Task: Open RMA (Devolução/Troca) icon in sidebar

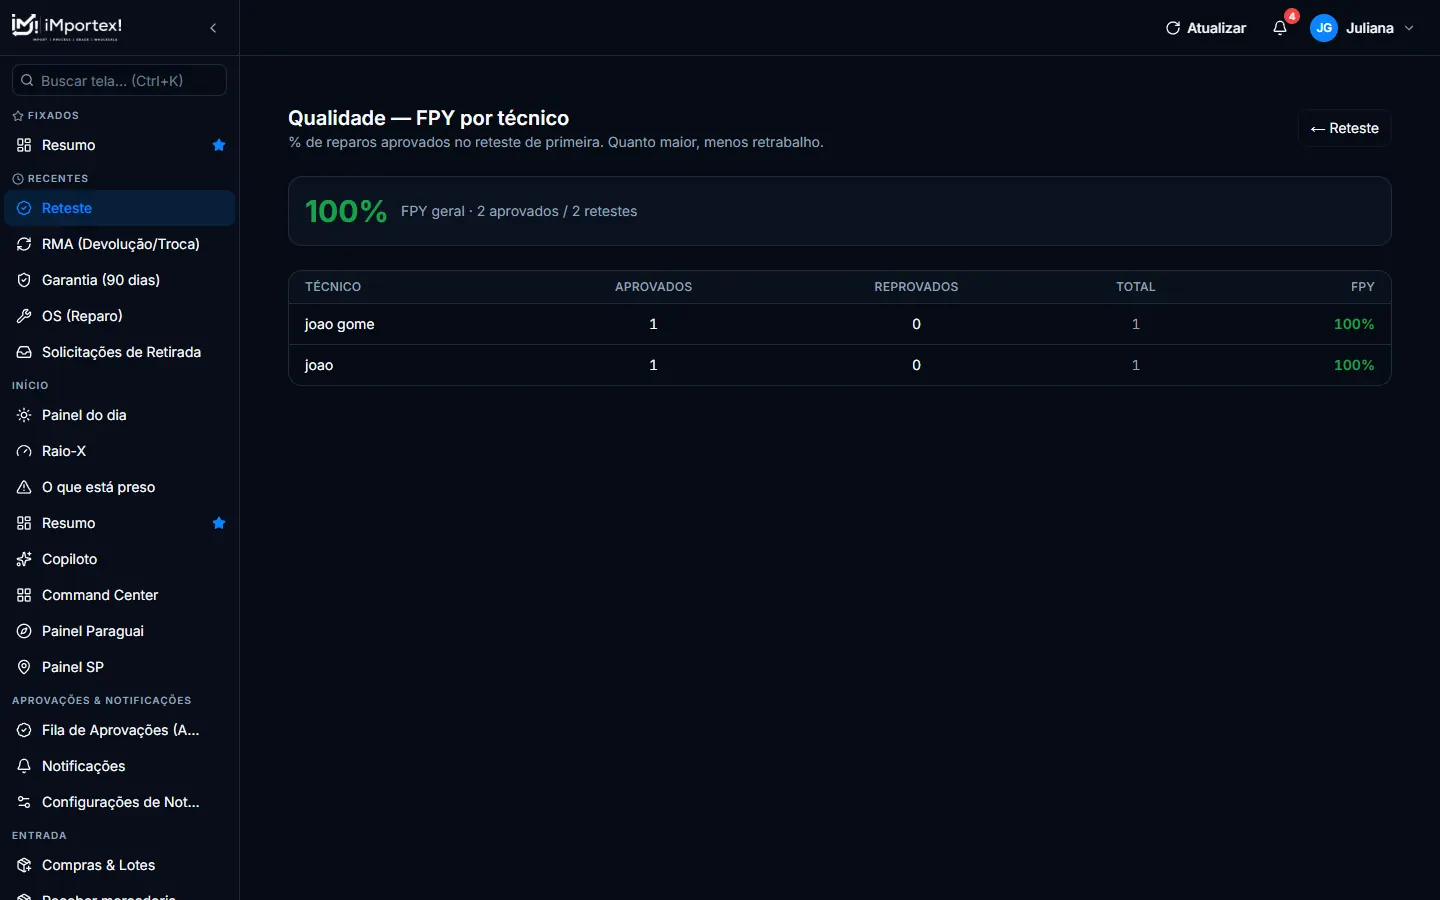Action: coord(24,244)
